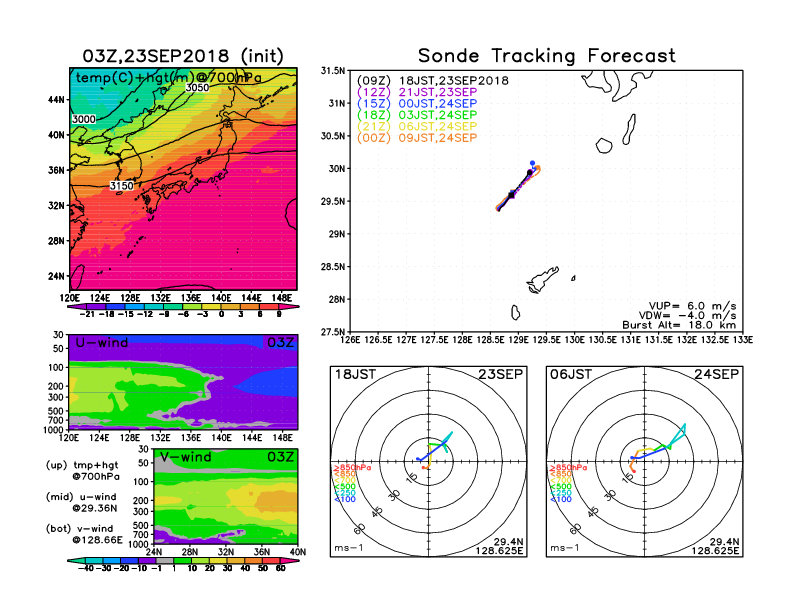Click the '(up) tmp+hgt @700hPa' note
This screenshot has width=792, height=612.
coord(82,471)
